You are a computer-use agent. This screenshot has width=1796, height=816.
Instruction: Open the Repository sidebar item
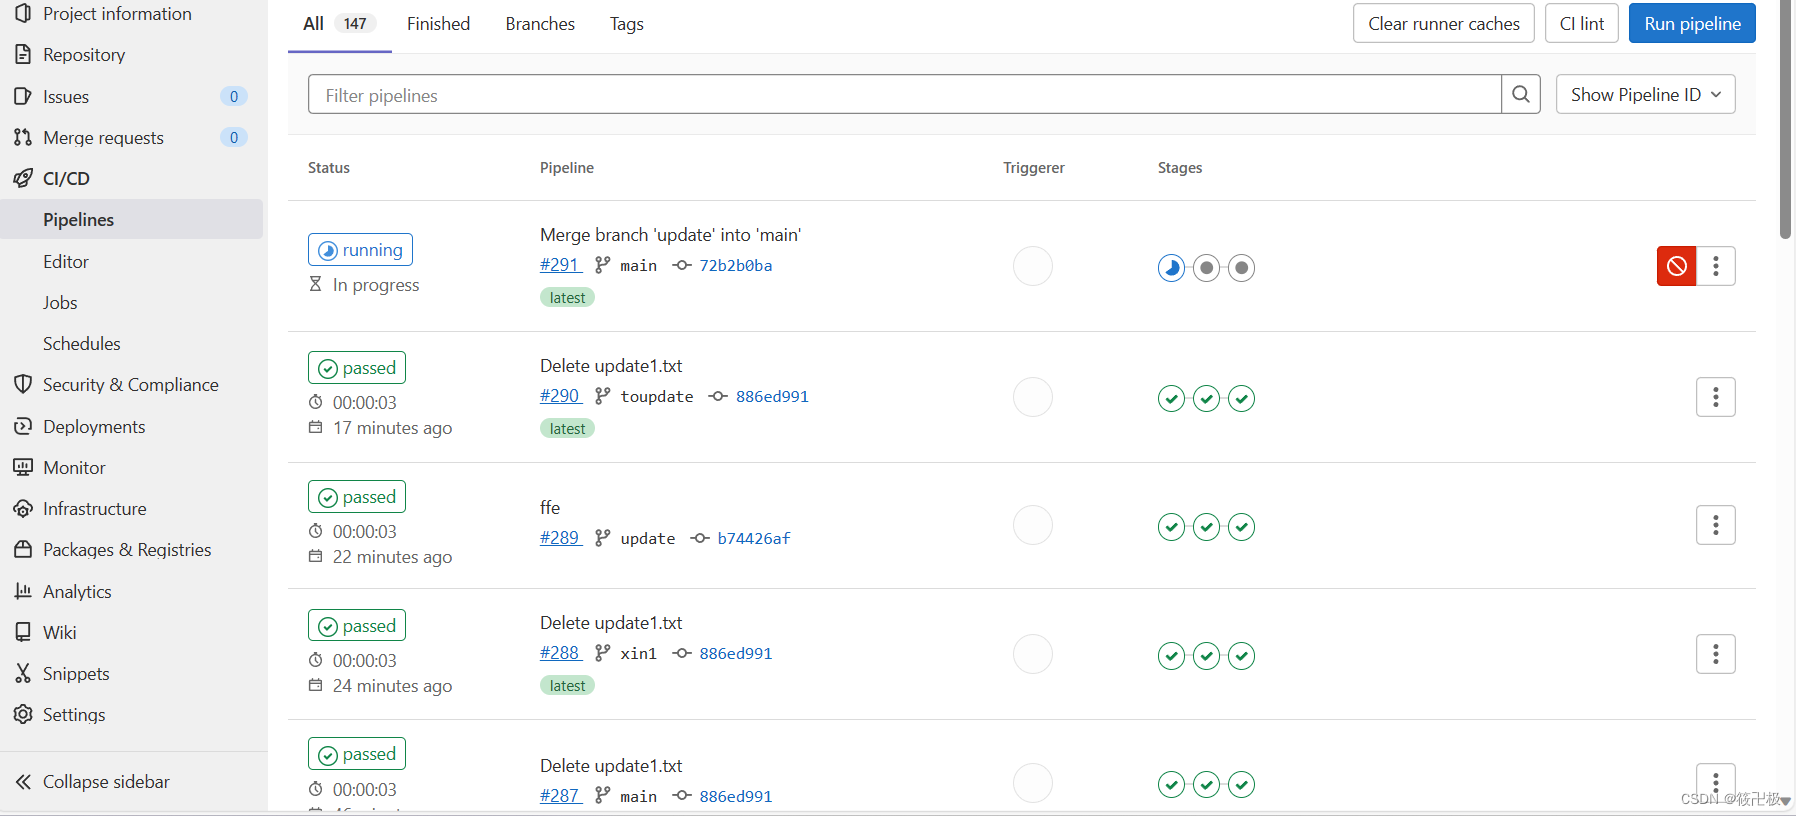[84, 55]
